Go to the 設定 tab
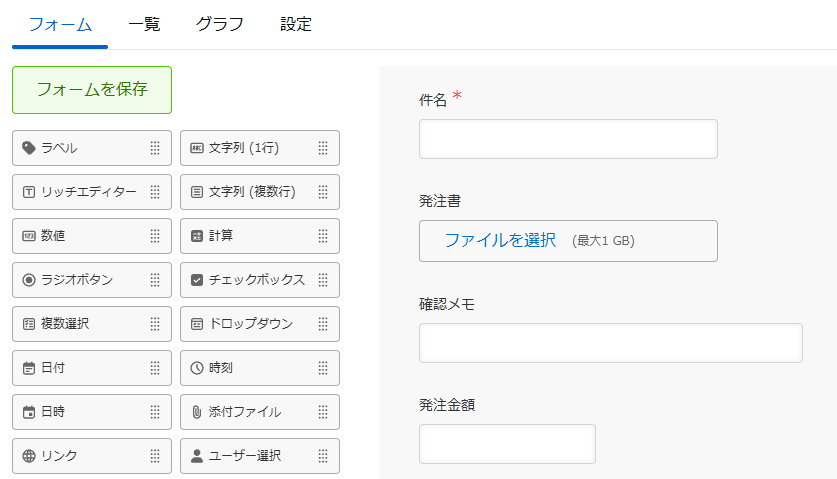The width and height of the screenshot is (837, 479). tap(296, 25)
